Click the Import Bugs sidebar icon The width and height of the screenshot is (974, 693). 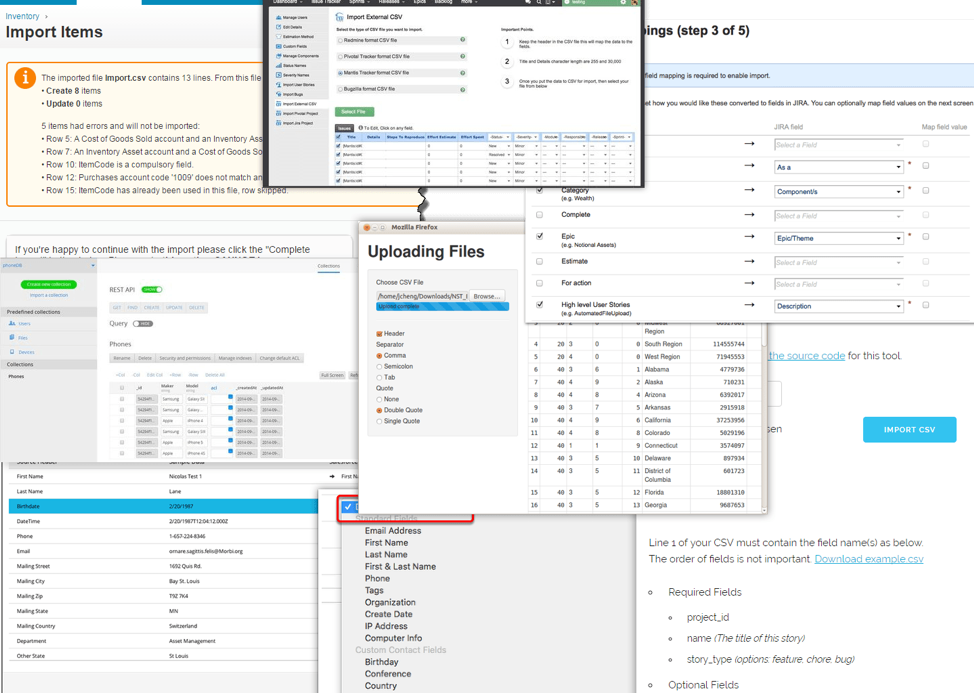279,94
